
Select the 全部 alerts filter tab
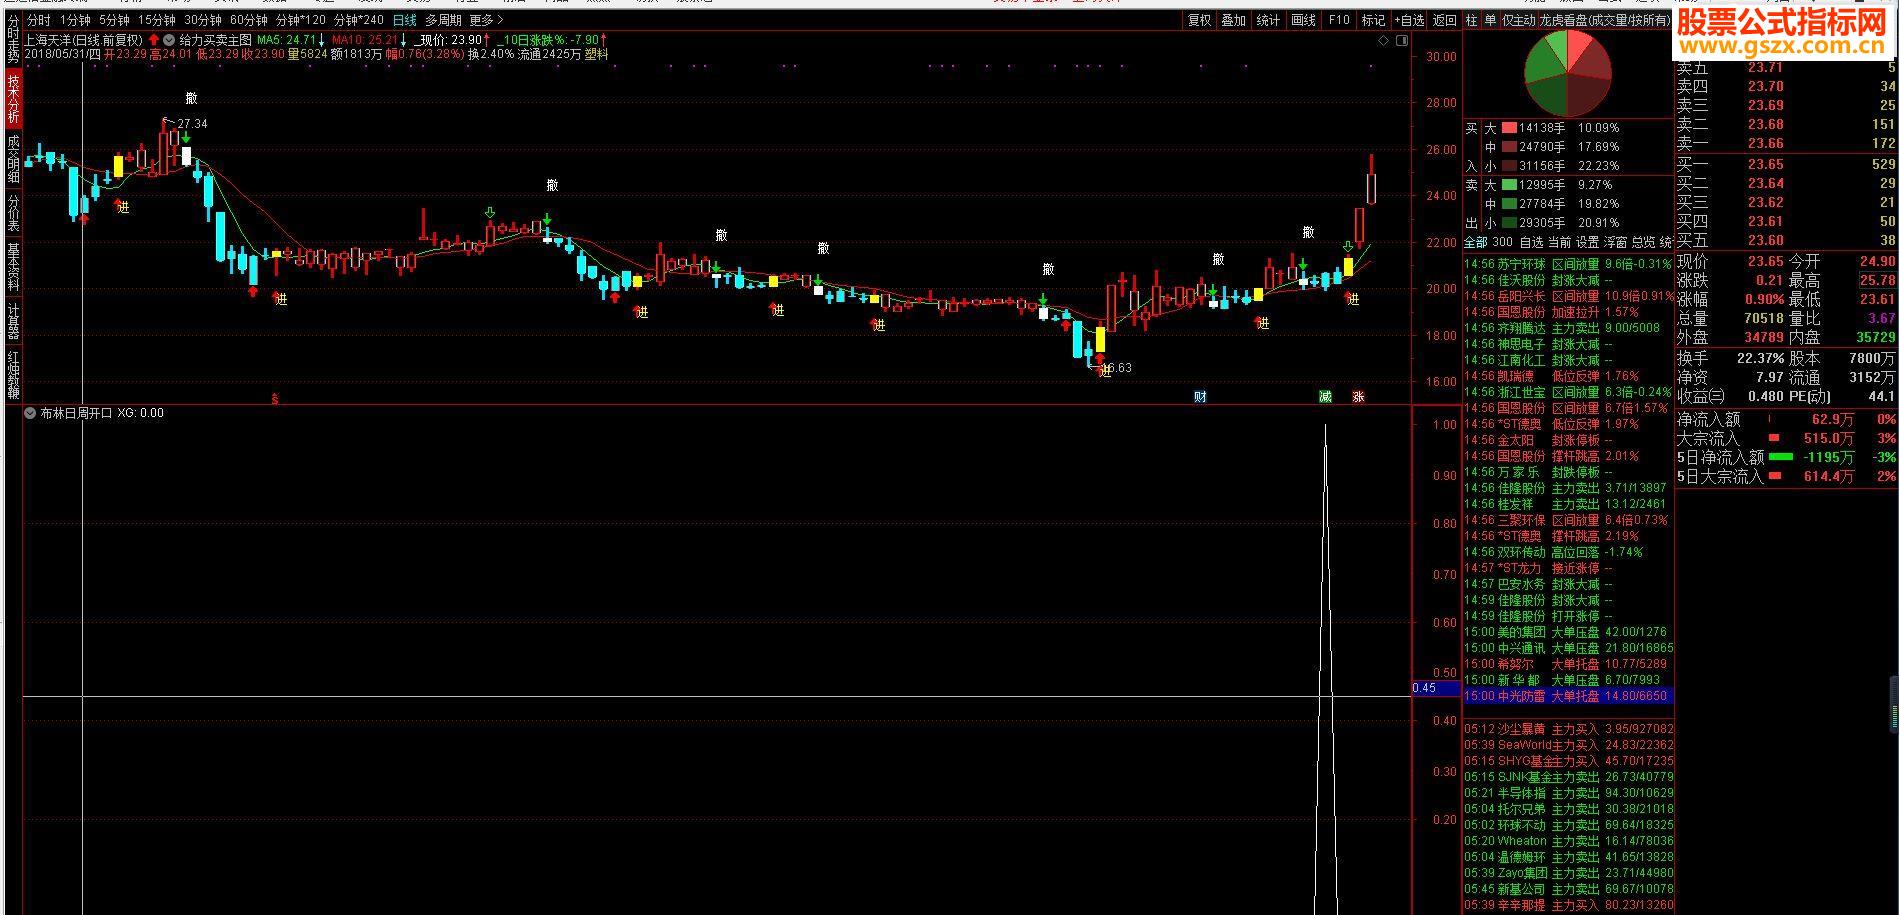(1475, 242)
